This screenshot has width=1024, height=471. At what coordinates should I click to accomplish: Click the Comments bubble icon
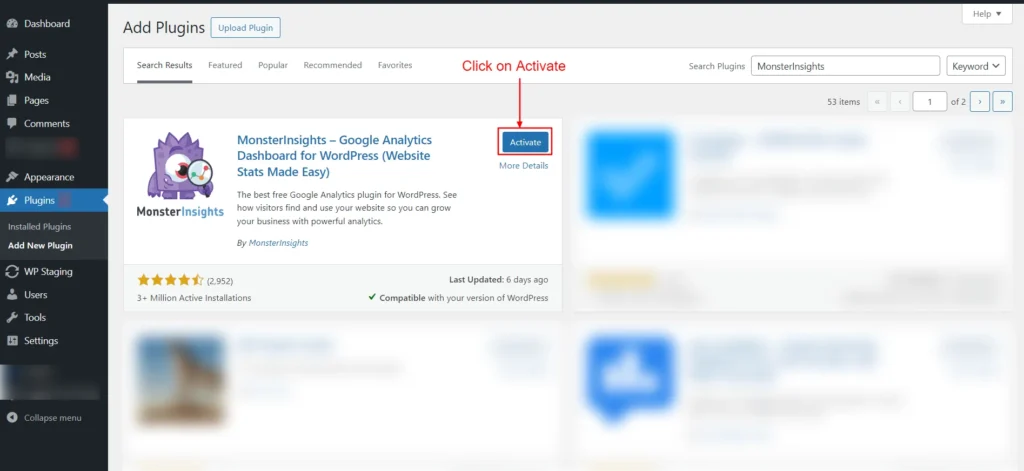point(12,123)
